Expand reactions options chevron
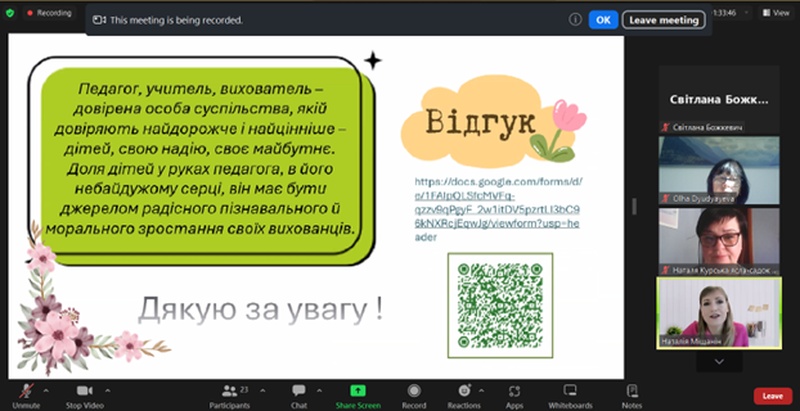Screen dimensions: 800x411 click(x=482, y=391)
